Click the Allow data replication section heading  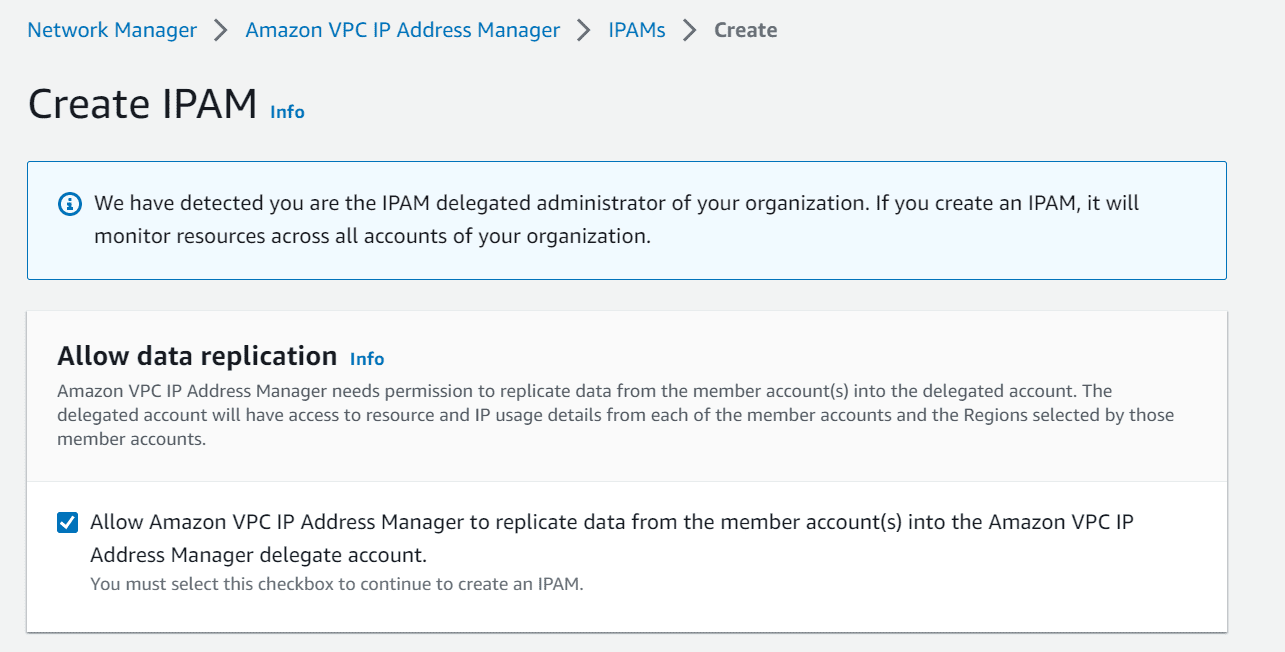(197, 356)
